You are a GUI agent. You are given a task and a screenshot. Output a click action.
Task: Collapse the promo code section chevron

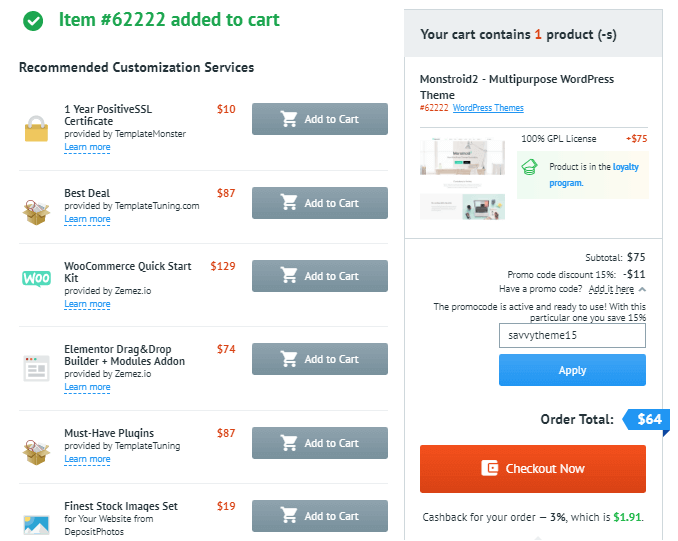[x=642, y=289]
